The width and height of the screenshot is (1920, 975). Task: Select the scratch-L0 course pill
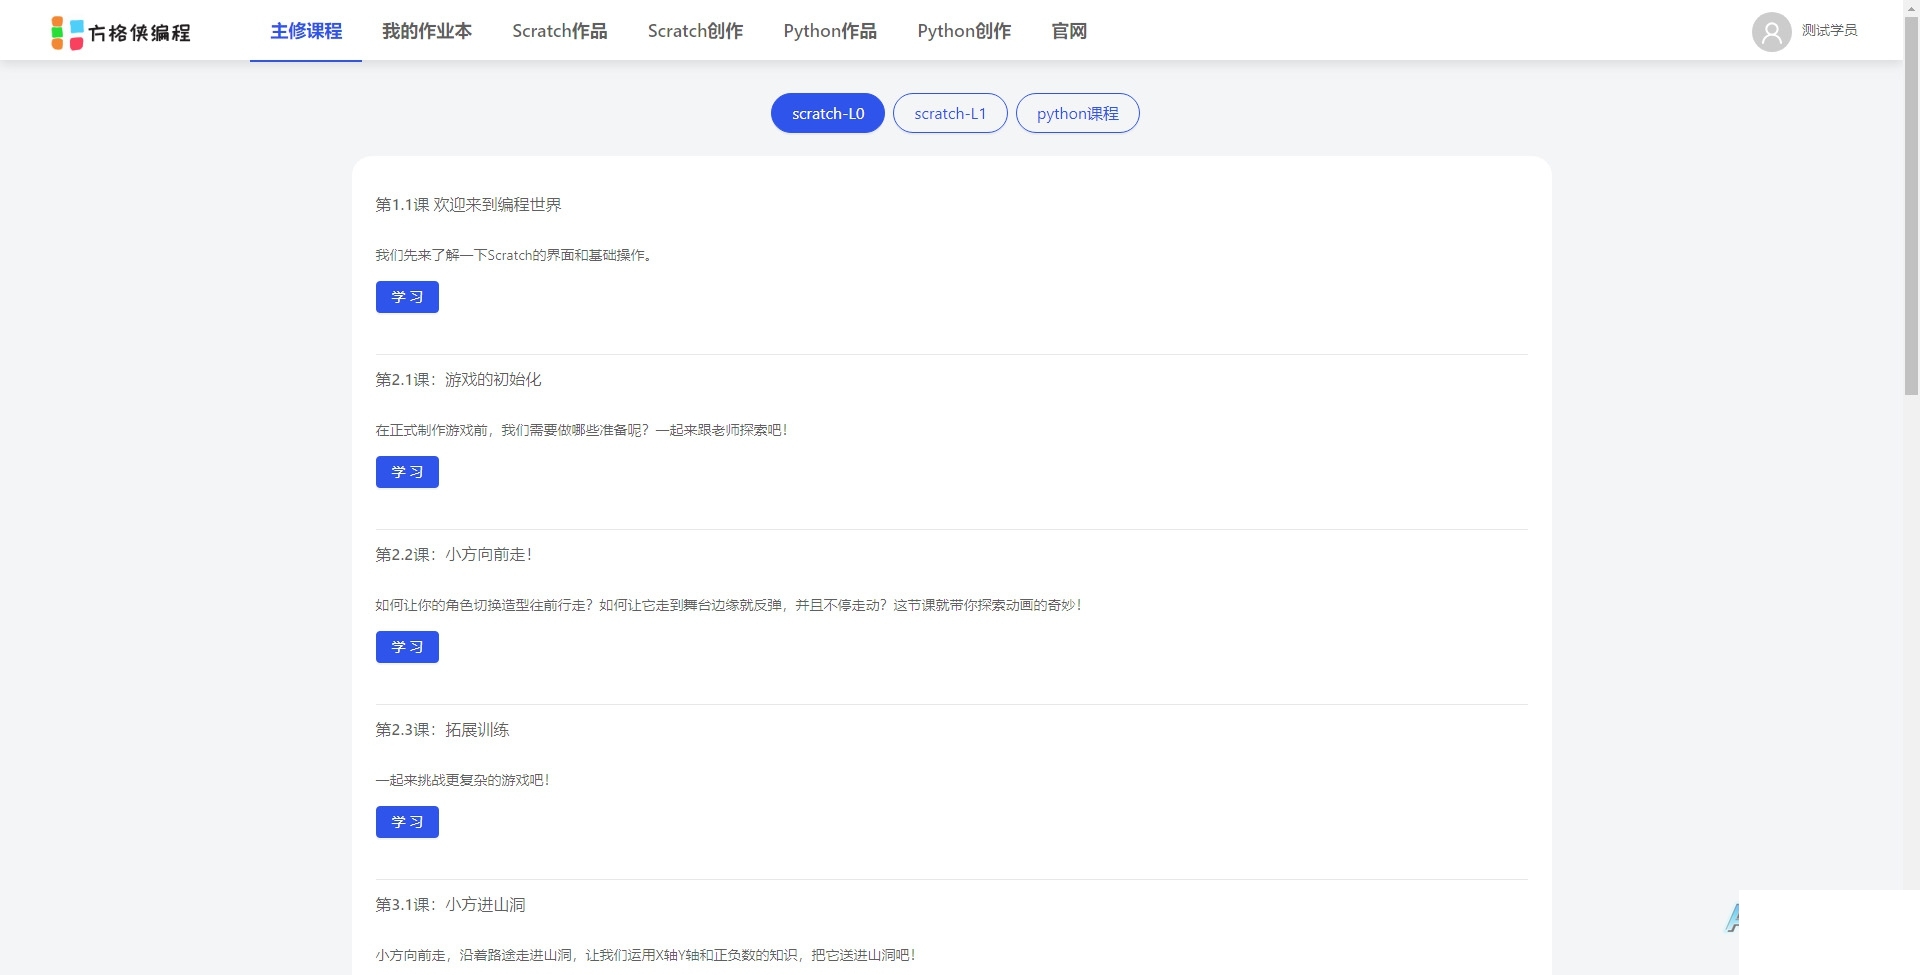828,113
